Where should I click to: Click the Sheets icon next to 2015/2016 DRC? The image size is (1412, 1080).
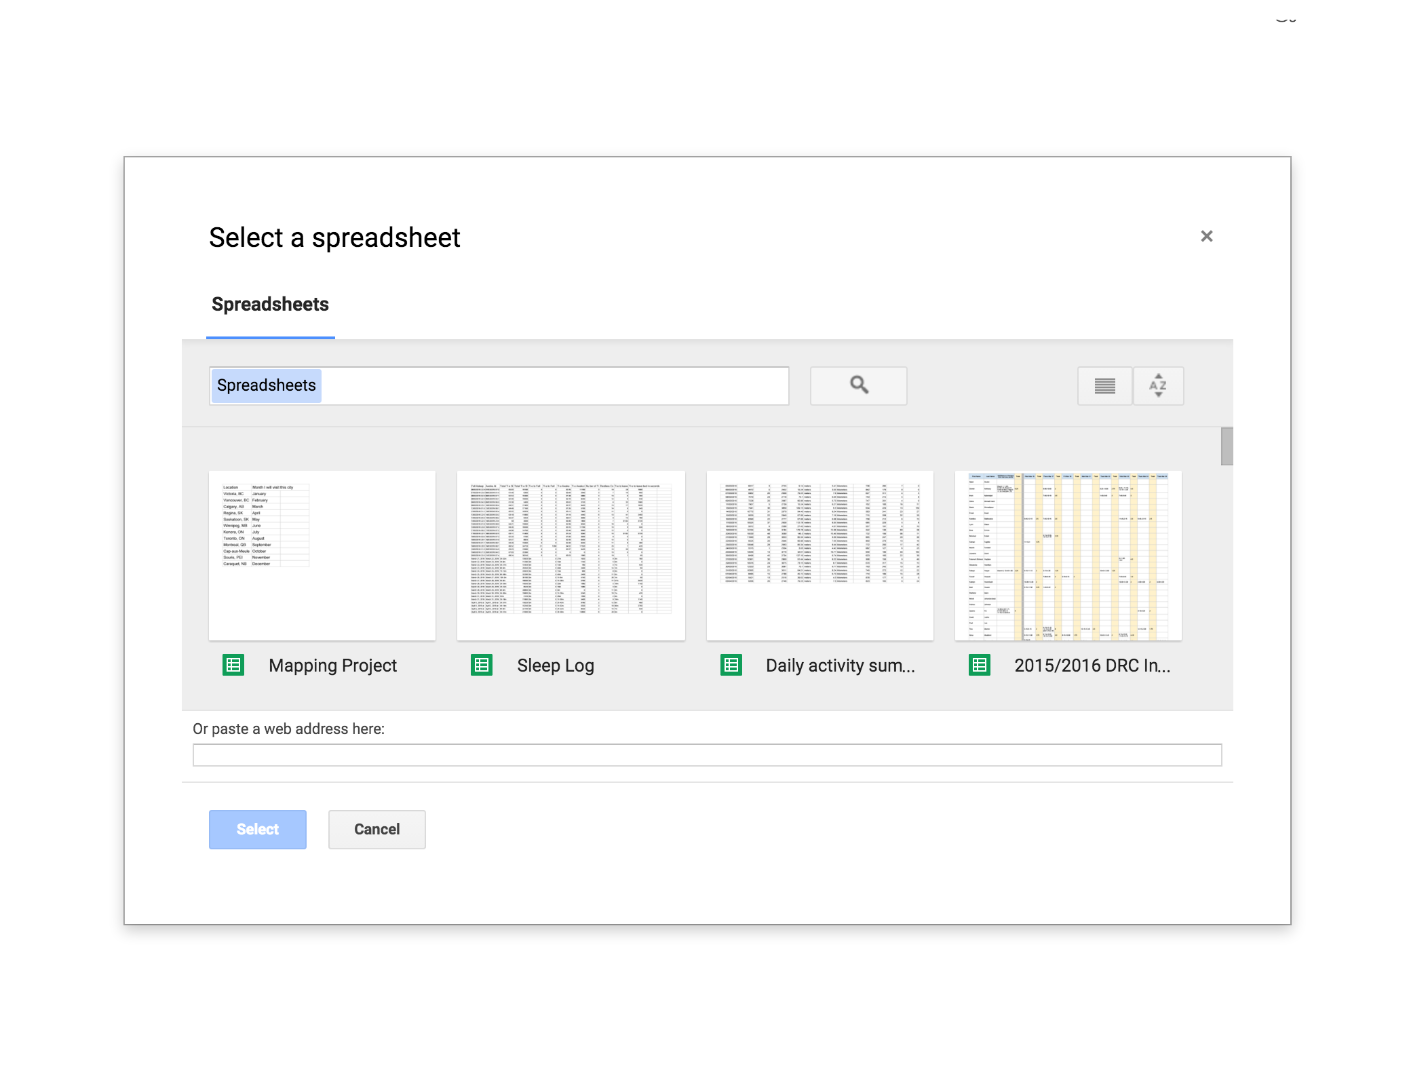point(979,664)
